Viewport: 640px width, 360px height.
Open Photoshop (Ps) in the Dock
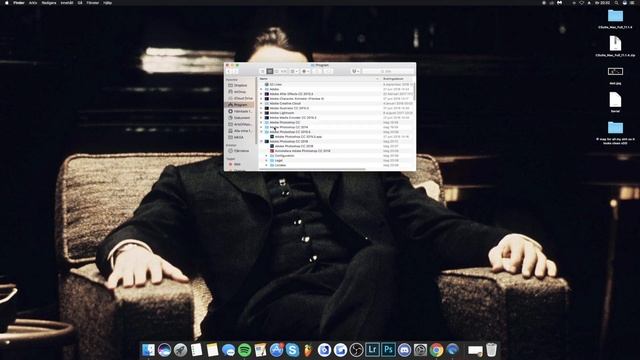[x=388, y=350]
